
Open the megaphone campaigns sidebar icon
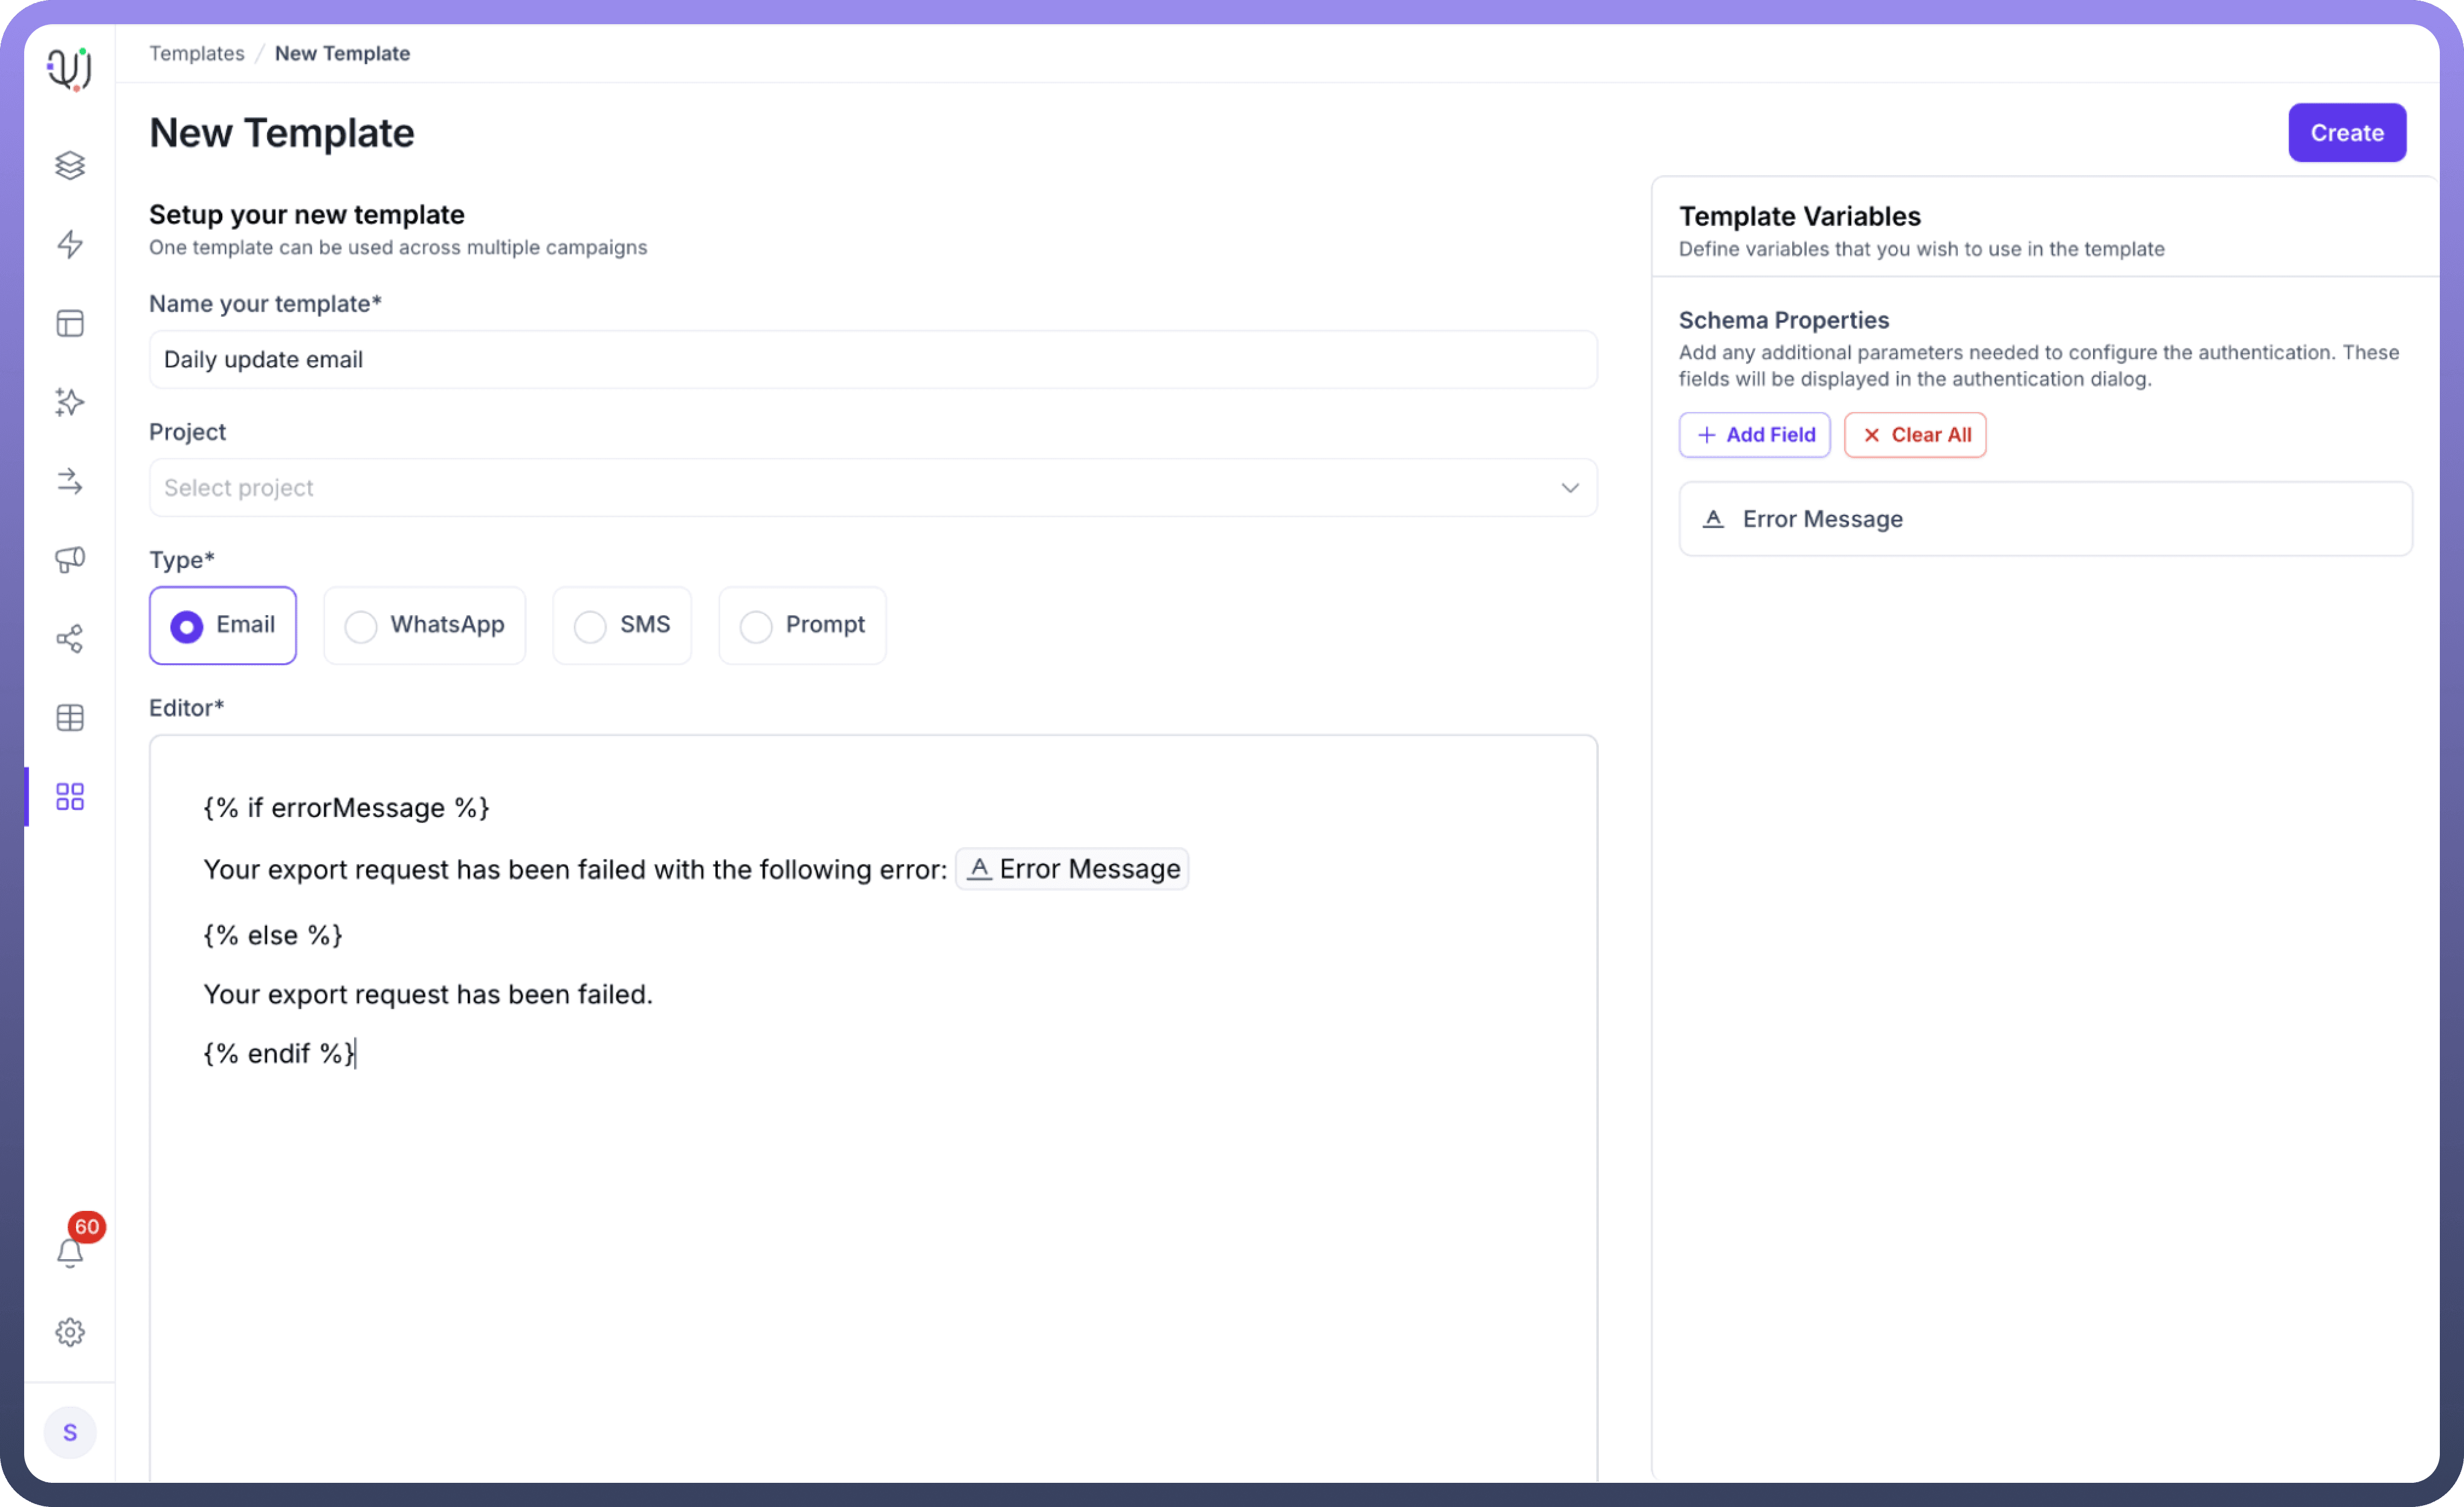click(x=69, y=559)
